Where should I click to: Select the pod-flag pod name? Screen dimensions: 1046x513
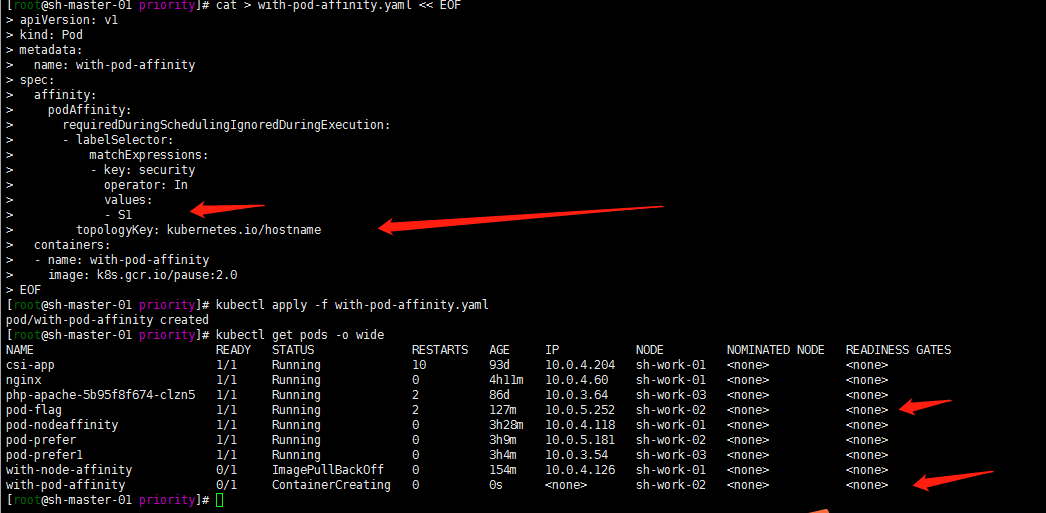coord(33,410)
